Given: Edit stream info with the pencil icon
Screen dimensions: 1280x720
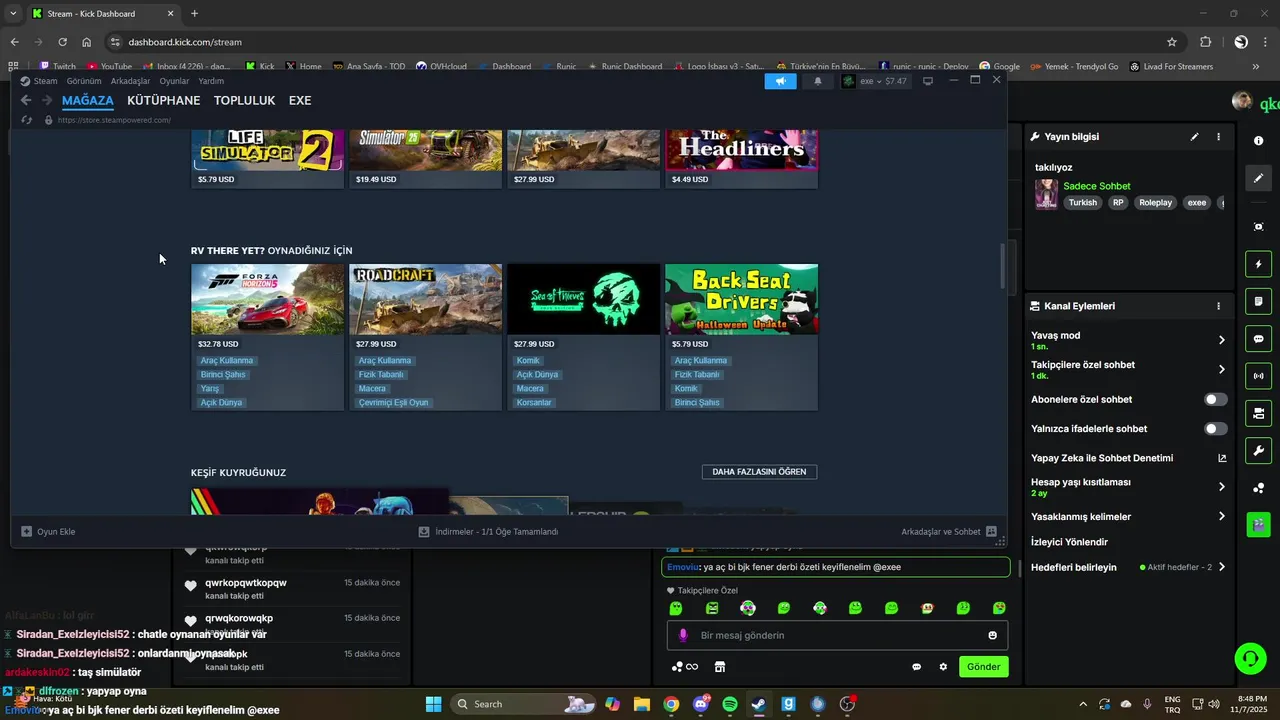Looking at the screenshot, I should 1194,136.
